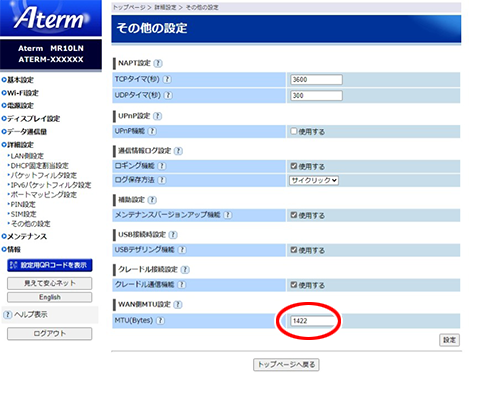Toggle ロギング機能 使用する checkbox
Screen dimensions: 500x393
[x=294, y=166]
